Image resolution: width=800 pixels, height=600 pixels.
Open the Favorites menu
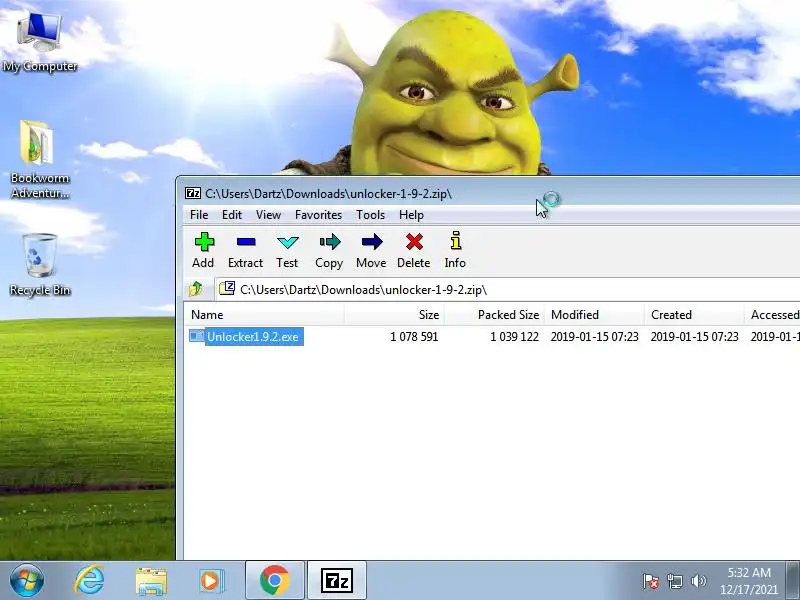318,215
